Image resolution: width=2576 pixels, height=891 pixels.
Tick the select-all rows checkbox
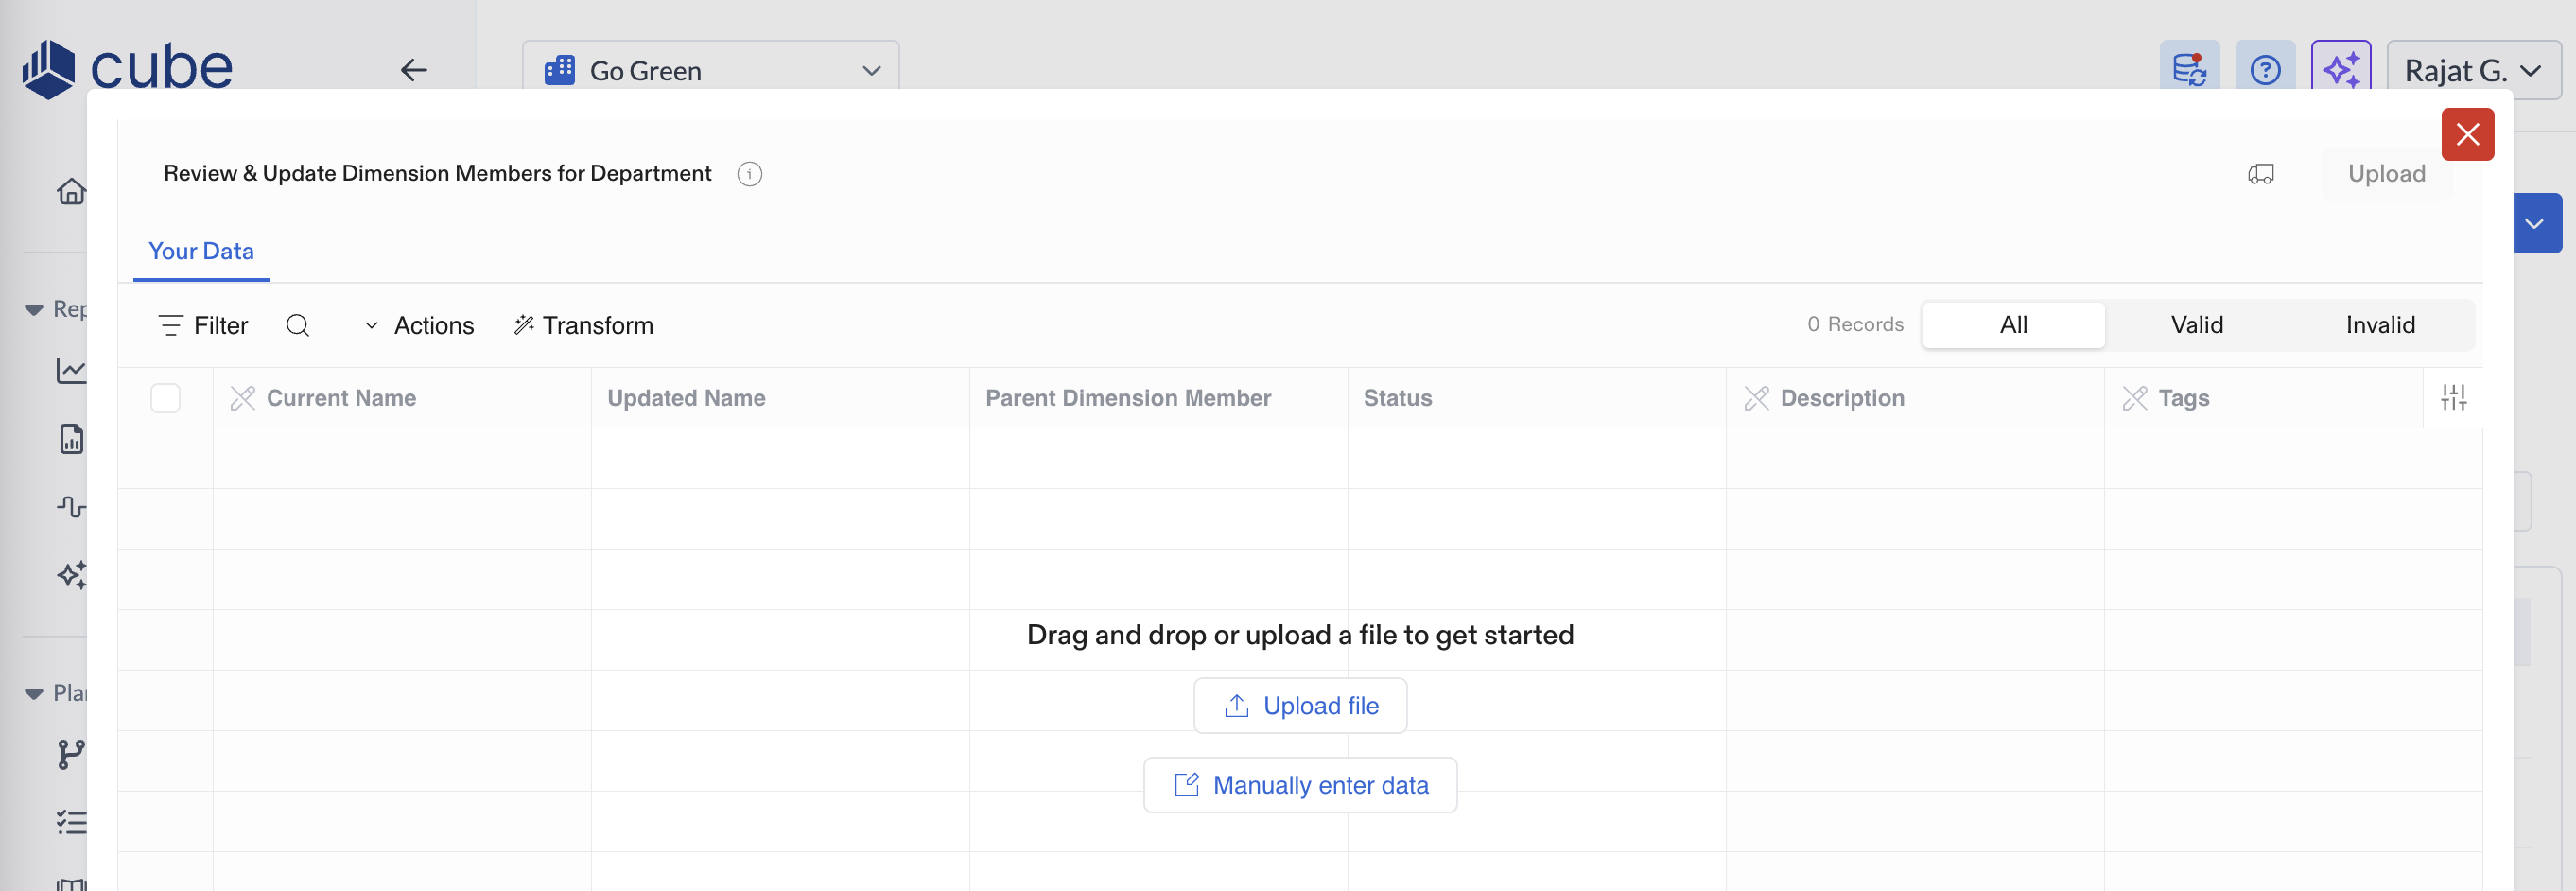pos(165,398)
